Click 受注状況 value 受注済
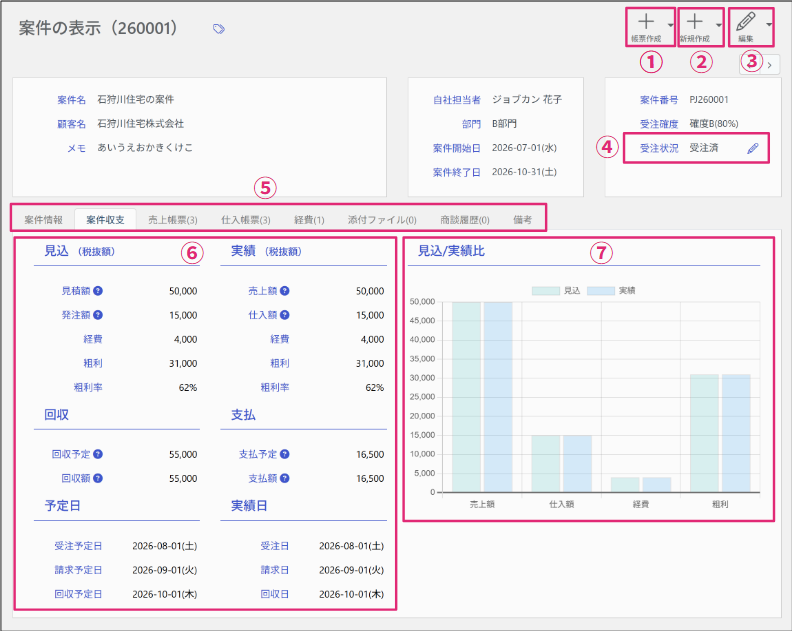Viewport: 792px width, 631px height. [x=704, y=148]
